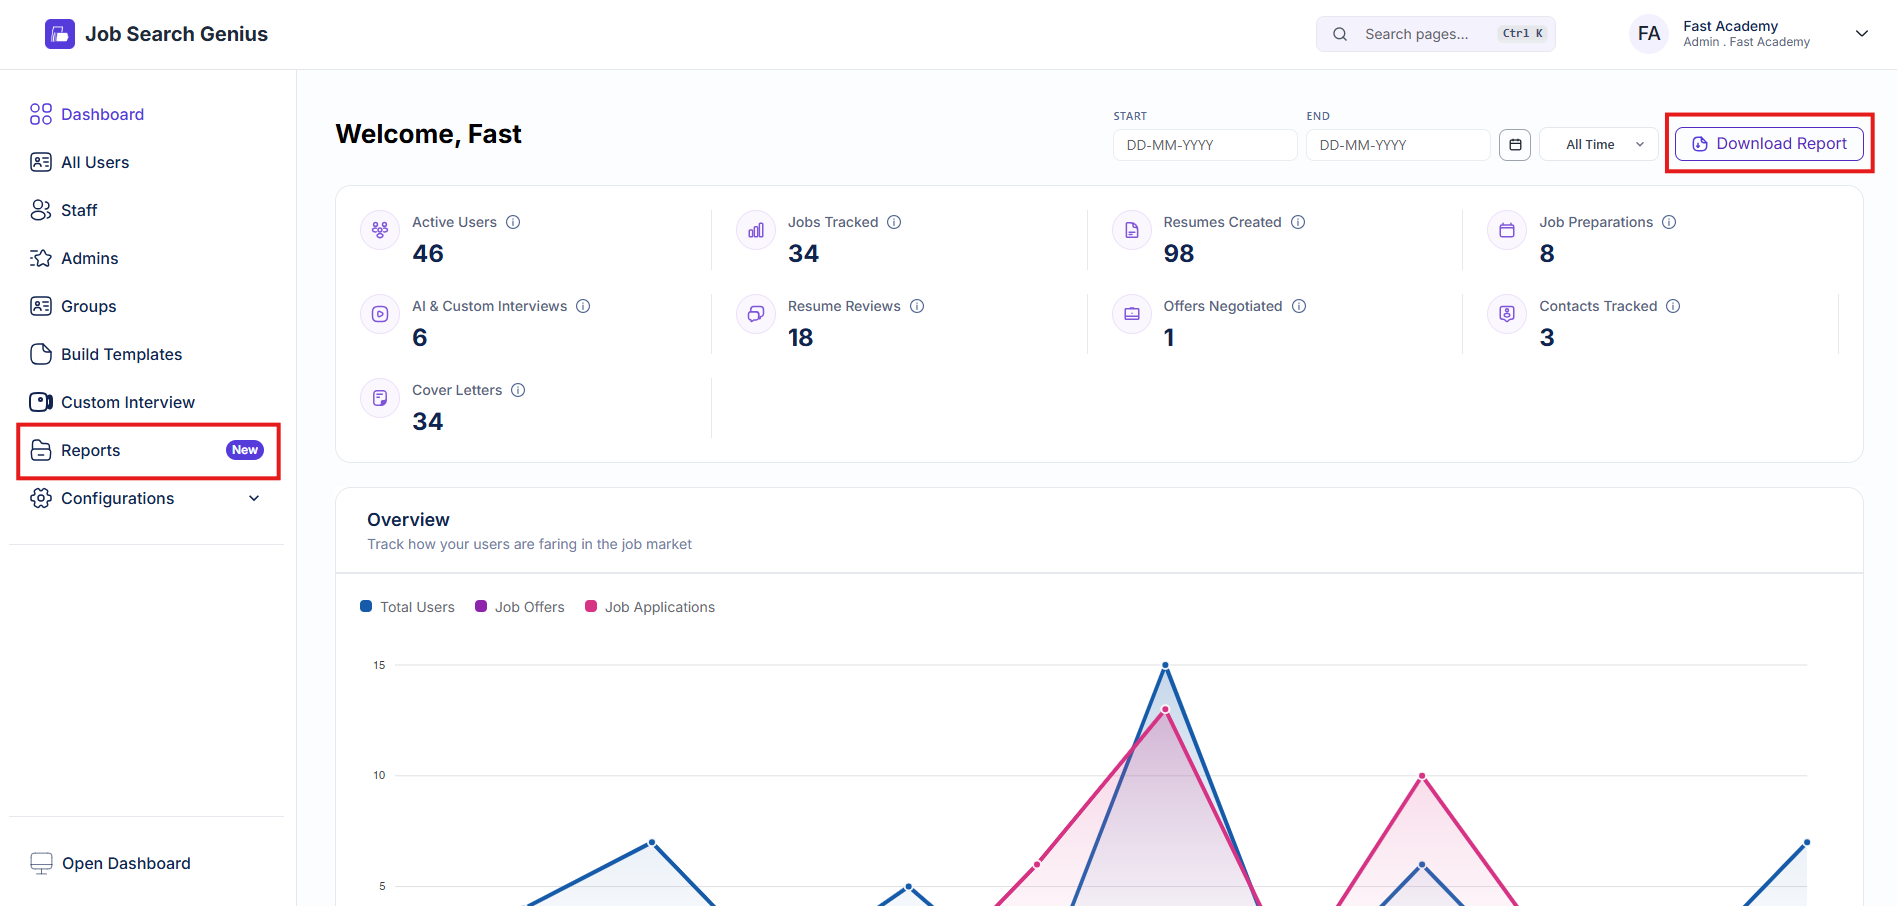1897x906 pixels.
Task: Click the FA profile avatar
Action: (1649, 34)
